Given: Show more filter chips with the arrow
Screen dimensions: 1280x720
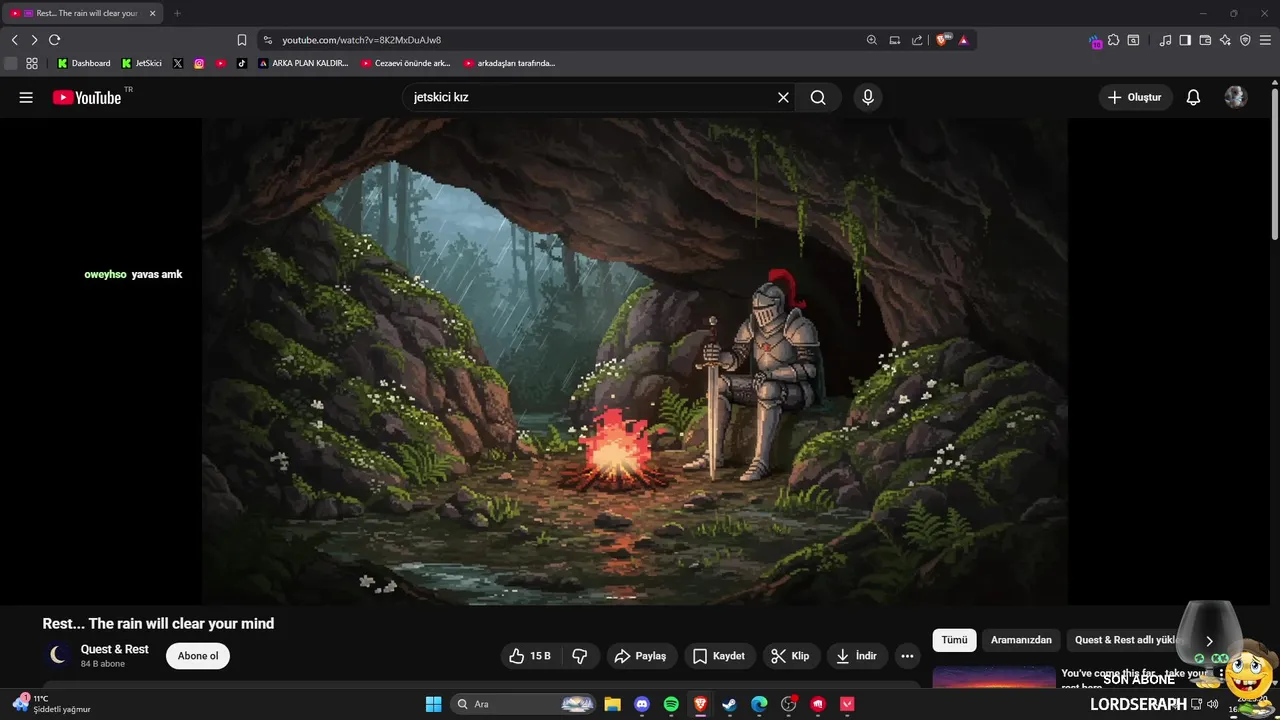Looking at the screenshot, I should pos(1209,640).
